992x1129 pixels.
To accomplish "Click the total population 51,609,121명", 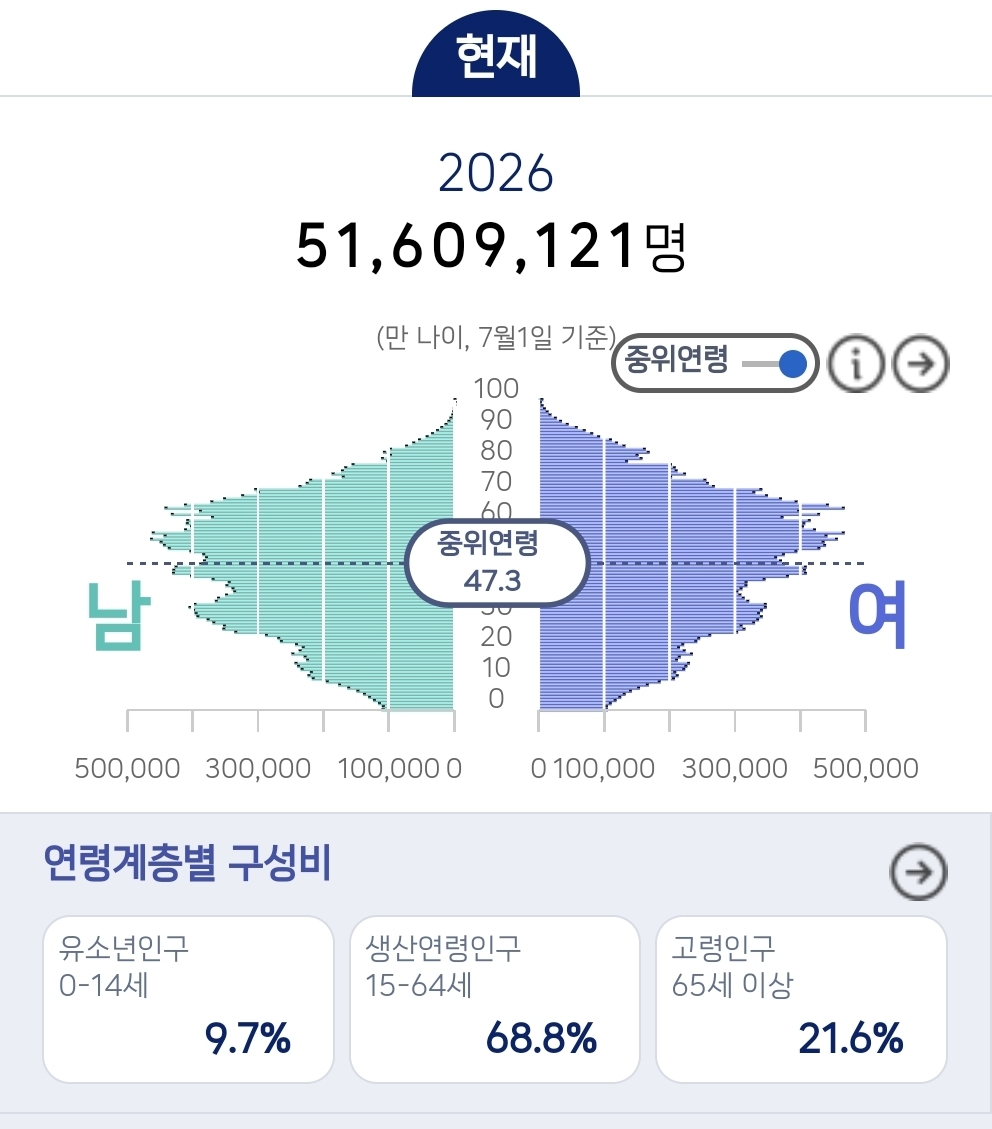I will coord(491,246).
